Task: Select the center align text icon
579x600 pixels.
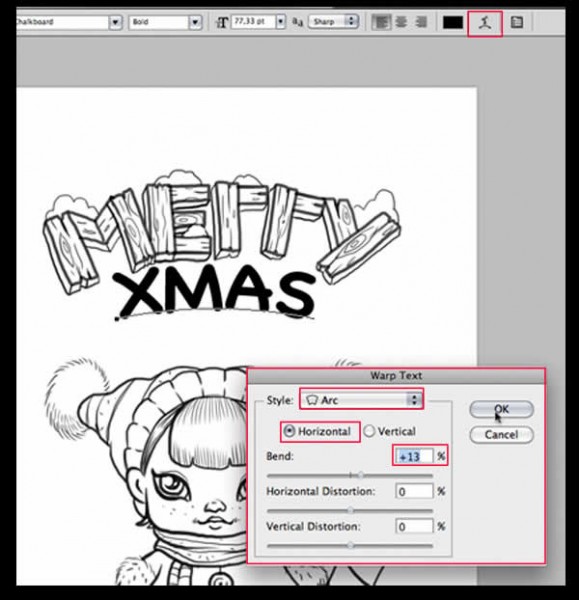Action: pos(401,22)
